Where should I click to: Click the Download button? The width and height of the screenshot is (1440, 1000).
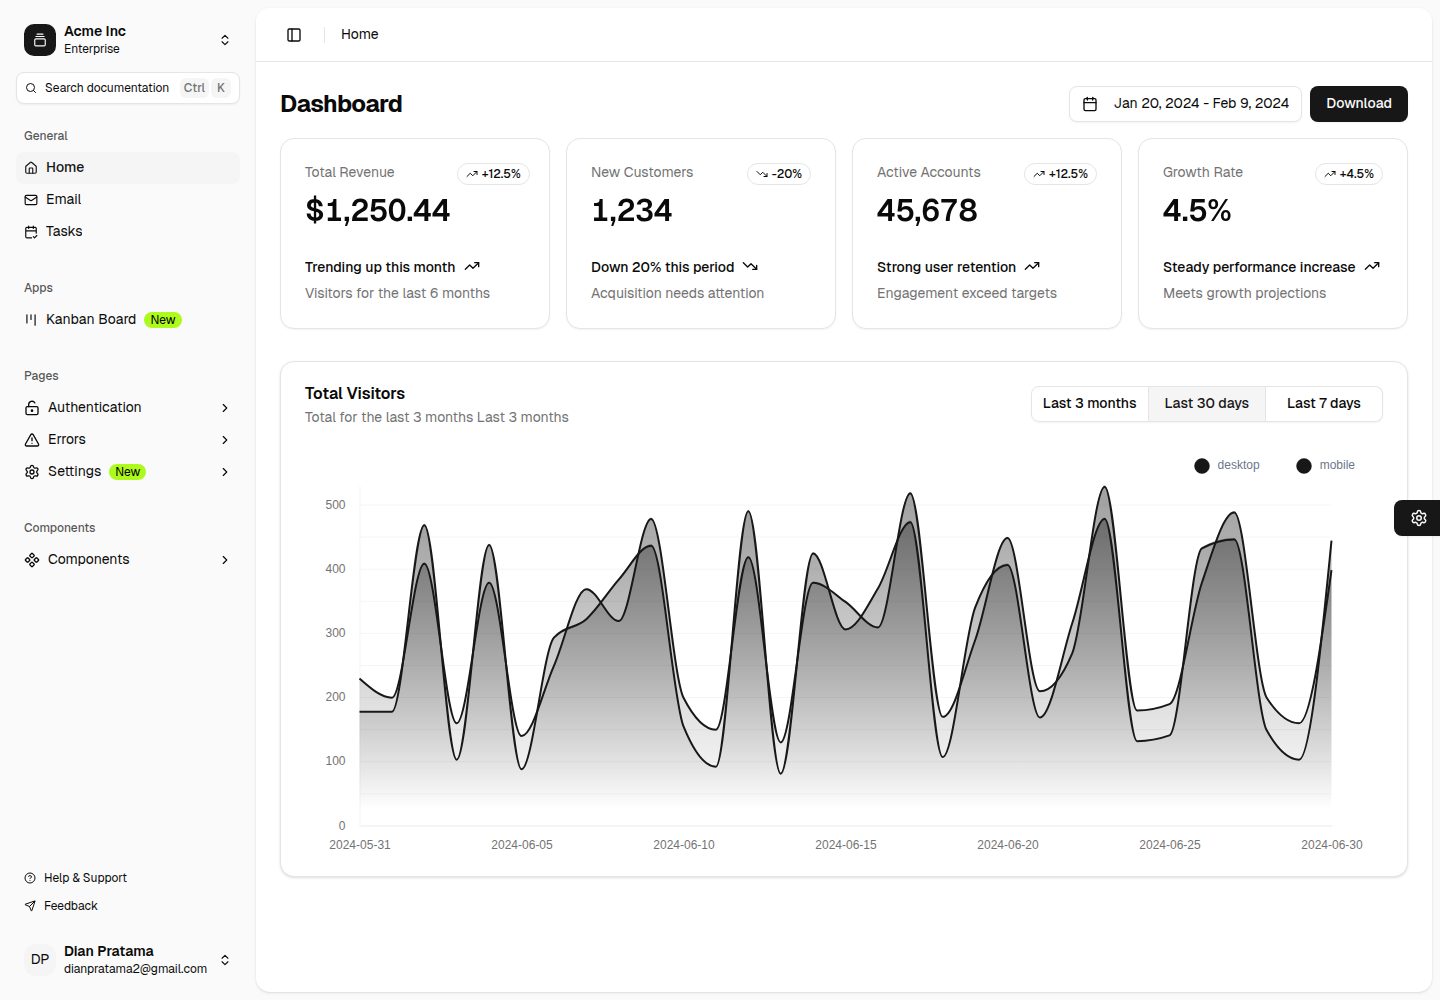(1359, 104)
